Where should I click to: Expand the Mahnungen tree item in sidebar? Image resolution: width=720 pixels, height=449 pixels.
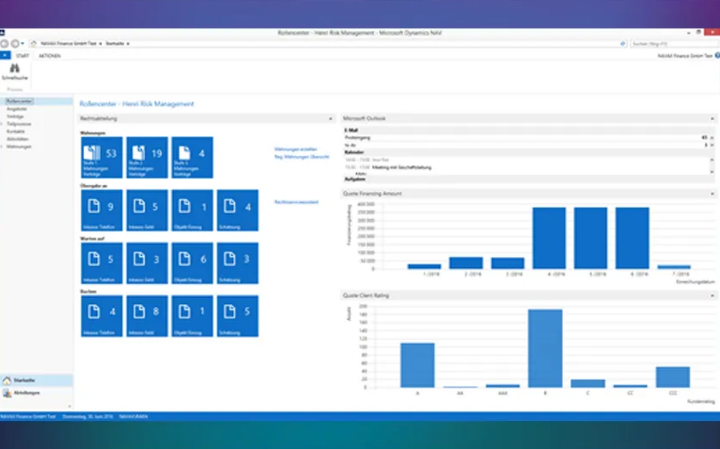(2, 147)
